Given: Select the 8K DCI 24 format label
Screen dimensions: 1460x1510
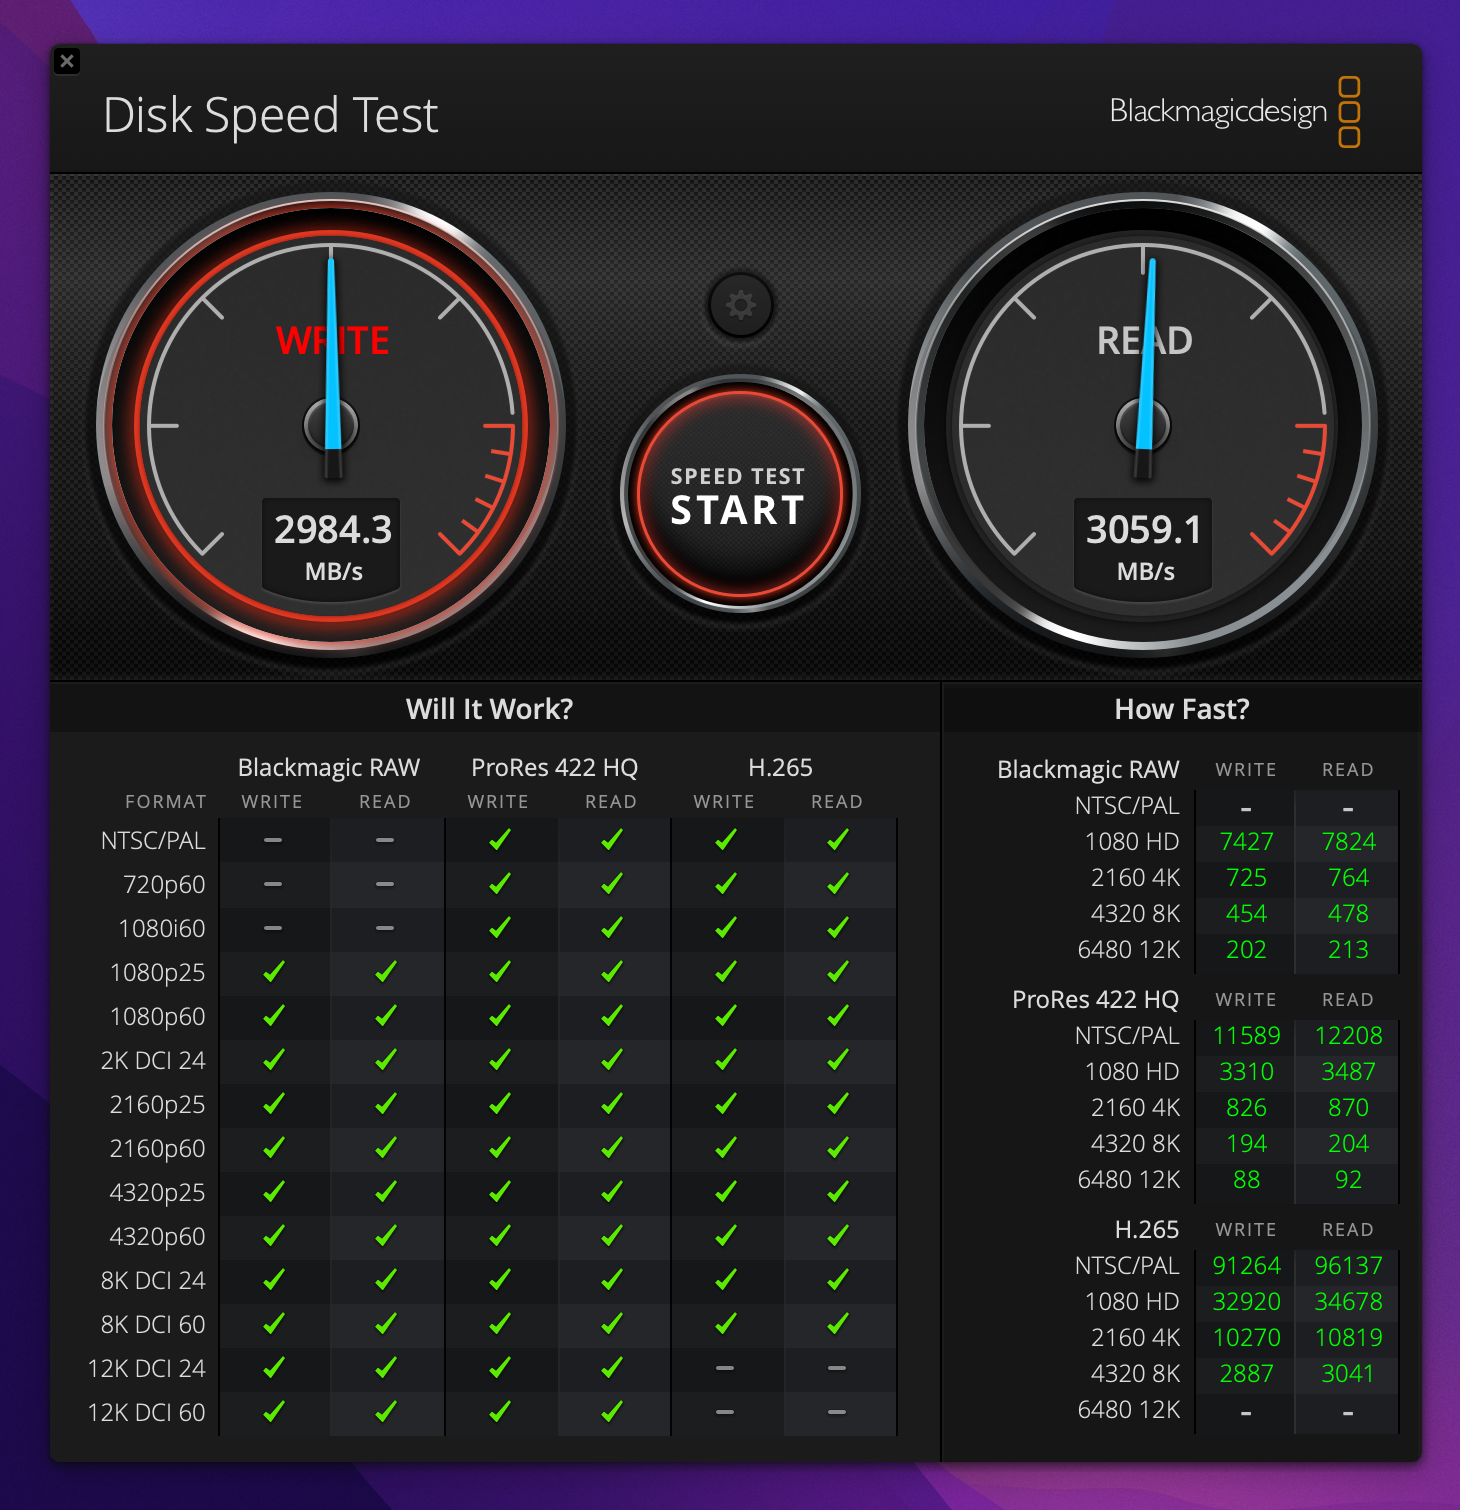Looking at the screenshot, I should point(153,1280).
